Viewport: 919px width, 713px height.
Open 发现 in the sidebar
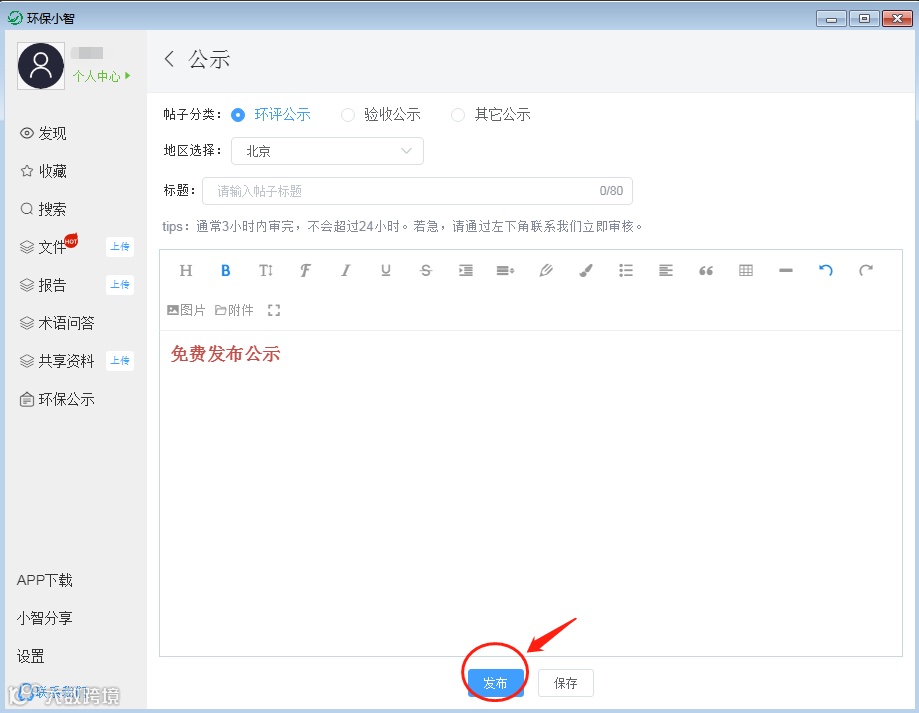click(43, 133)
